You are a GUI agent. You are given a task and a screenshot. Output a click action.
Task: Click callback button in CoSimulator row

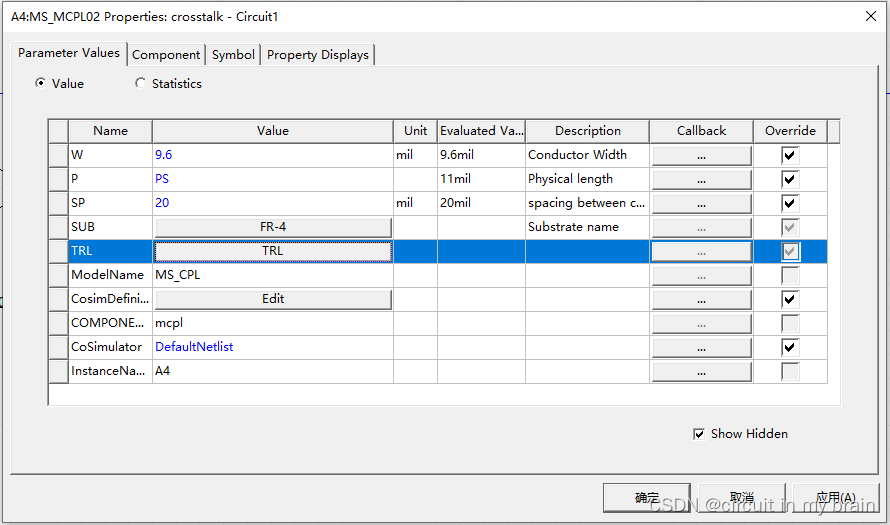[x=701, y=347]
